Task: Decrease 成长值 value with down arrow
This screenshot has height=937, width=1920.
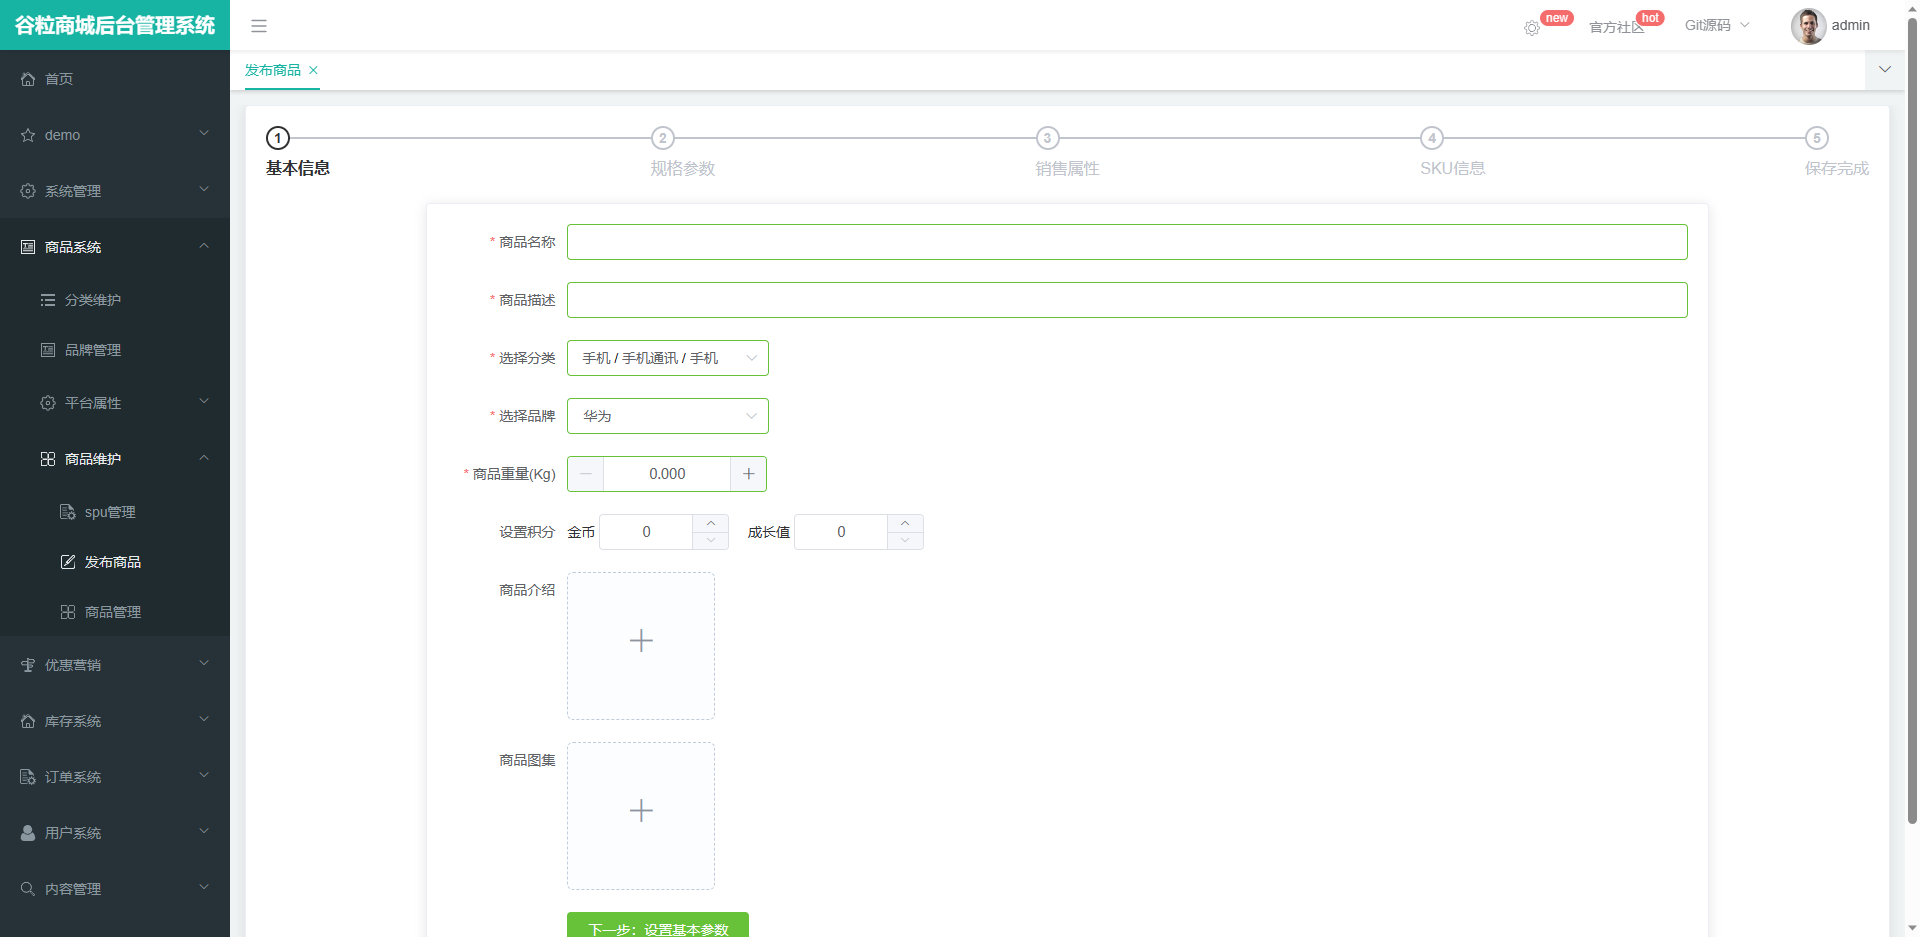Action: pos(905,541)
